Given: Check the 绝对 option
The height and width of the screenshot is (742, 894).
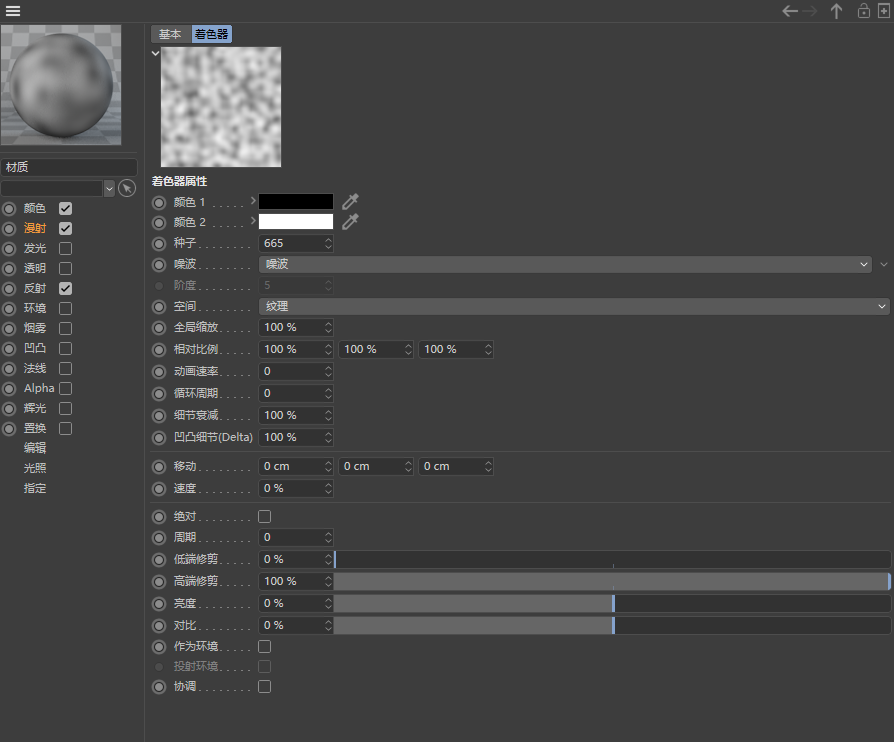Looking at the screenshot, I should click(x=265, y=517).
